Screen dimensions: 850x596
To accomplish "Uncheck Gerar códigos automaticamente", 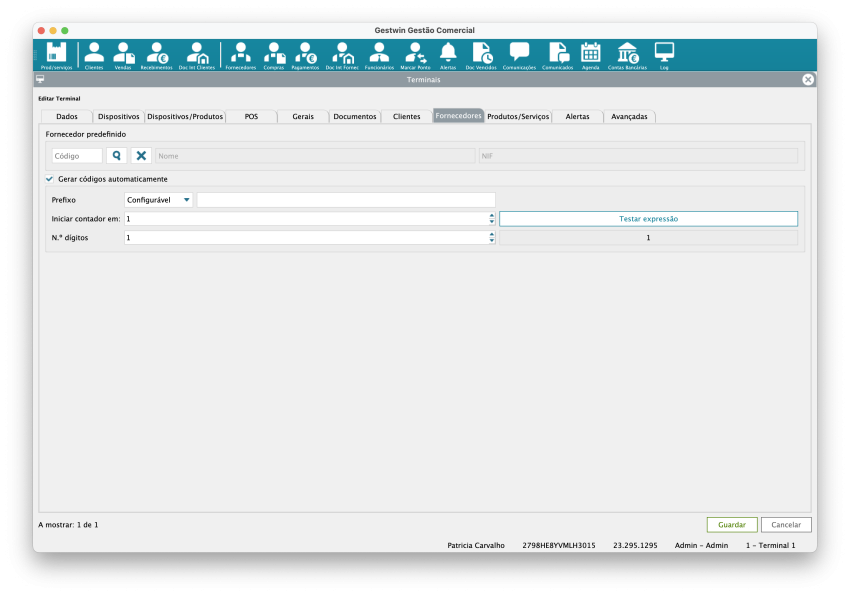I will (x=50, y=179).
